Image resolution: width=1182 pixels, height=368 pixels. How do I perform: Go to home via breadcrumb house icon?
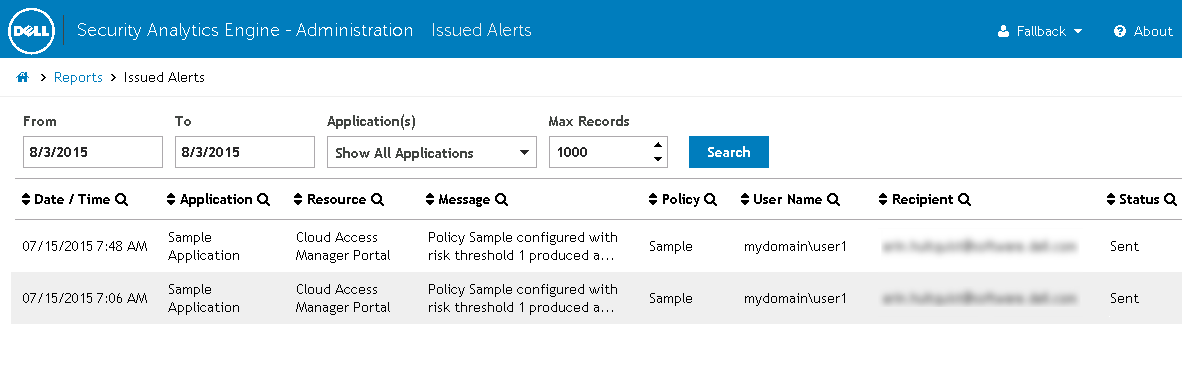pyautogui.click(x=23, y=77)
